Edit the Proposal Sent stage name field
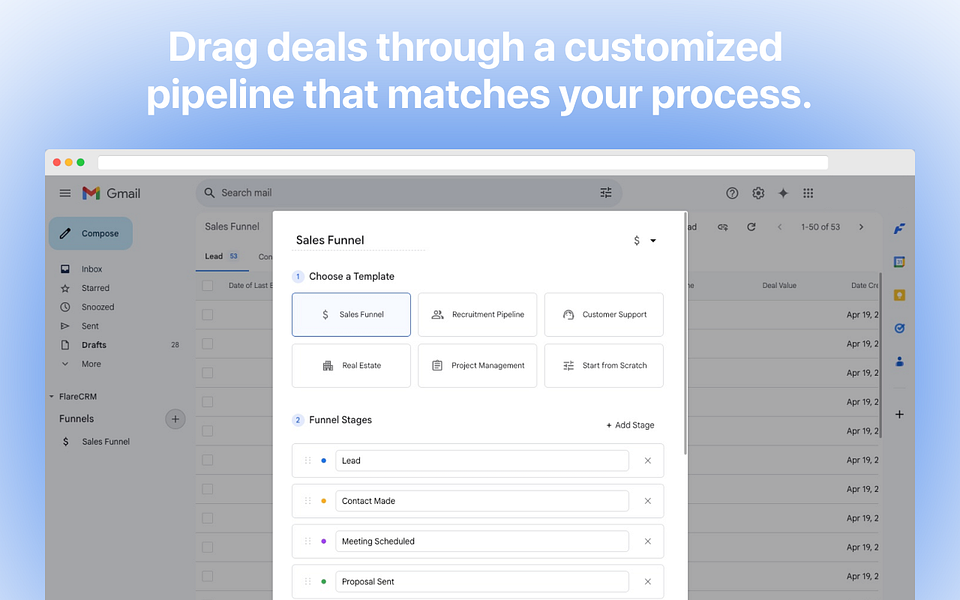The width and height of the screenshot is (960, 600). click(482, 582)
